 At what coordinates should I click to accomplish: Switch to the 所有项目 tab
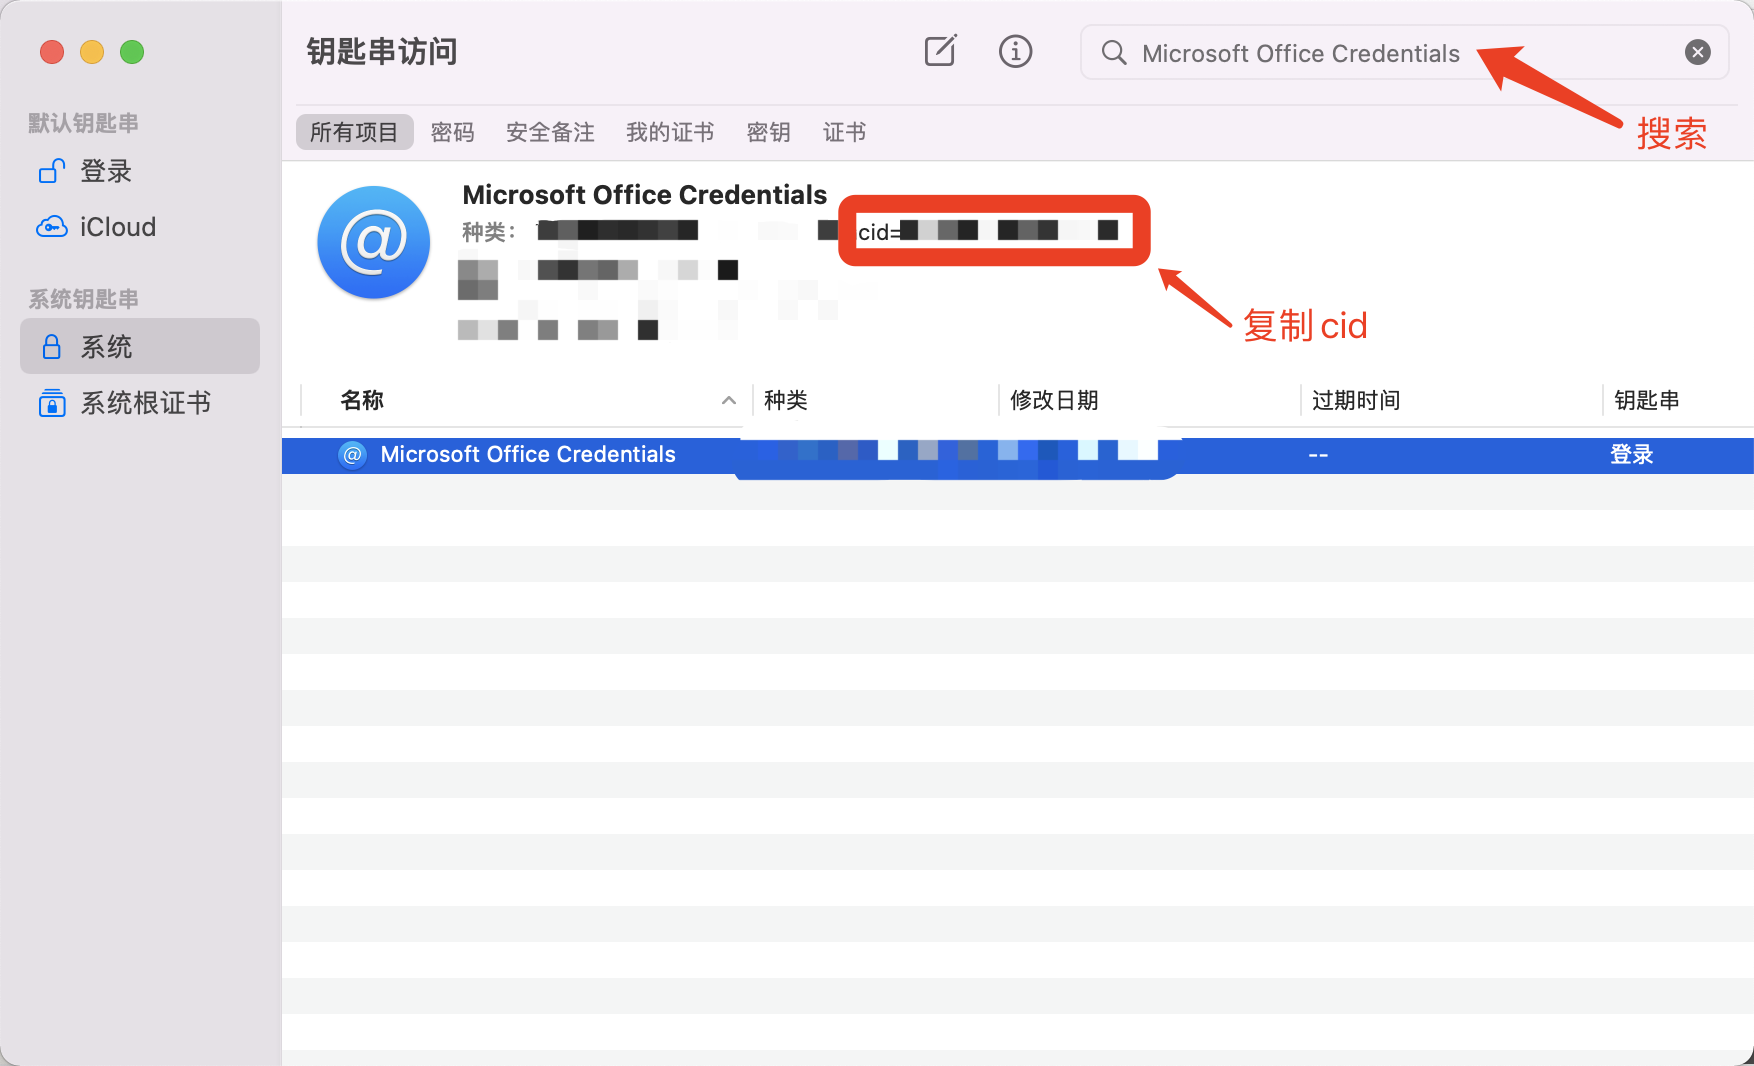click(x=354, y=132)
